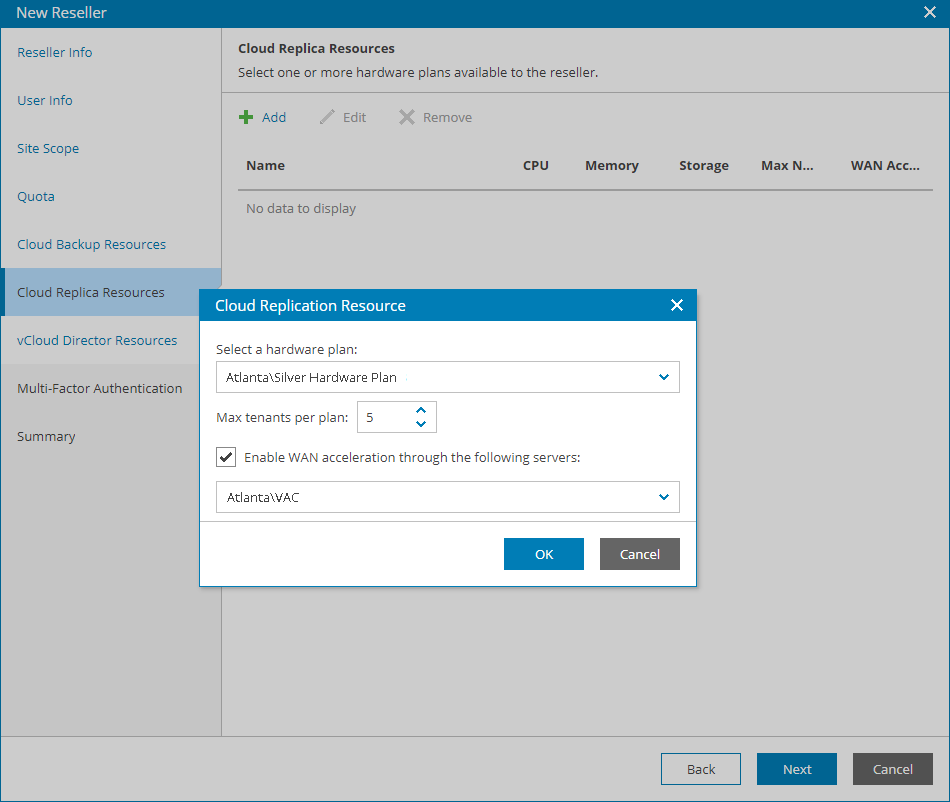Close the New Reseller wizard window
Screen dimensions: 950x802
pos(929,13)
